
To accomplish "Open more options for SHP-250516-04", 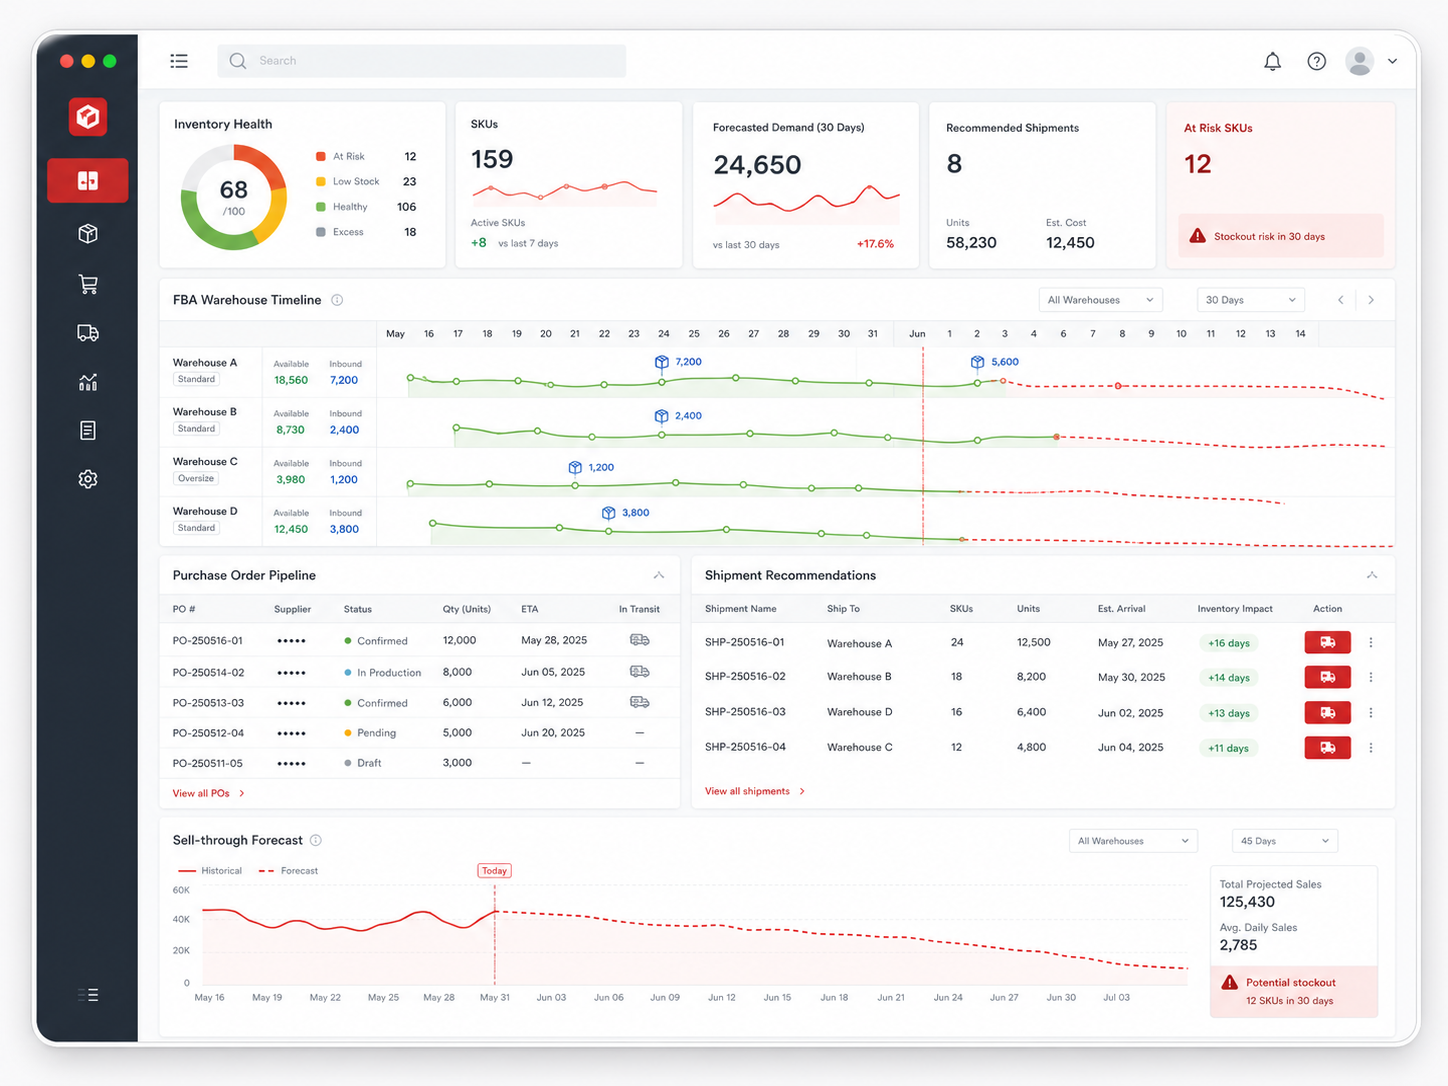I will (x=1371, y=747).
